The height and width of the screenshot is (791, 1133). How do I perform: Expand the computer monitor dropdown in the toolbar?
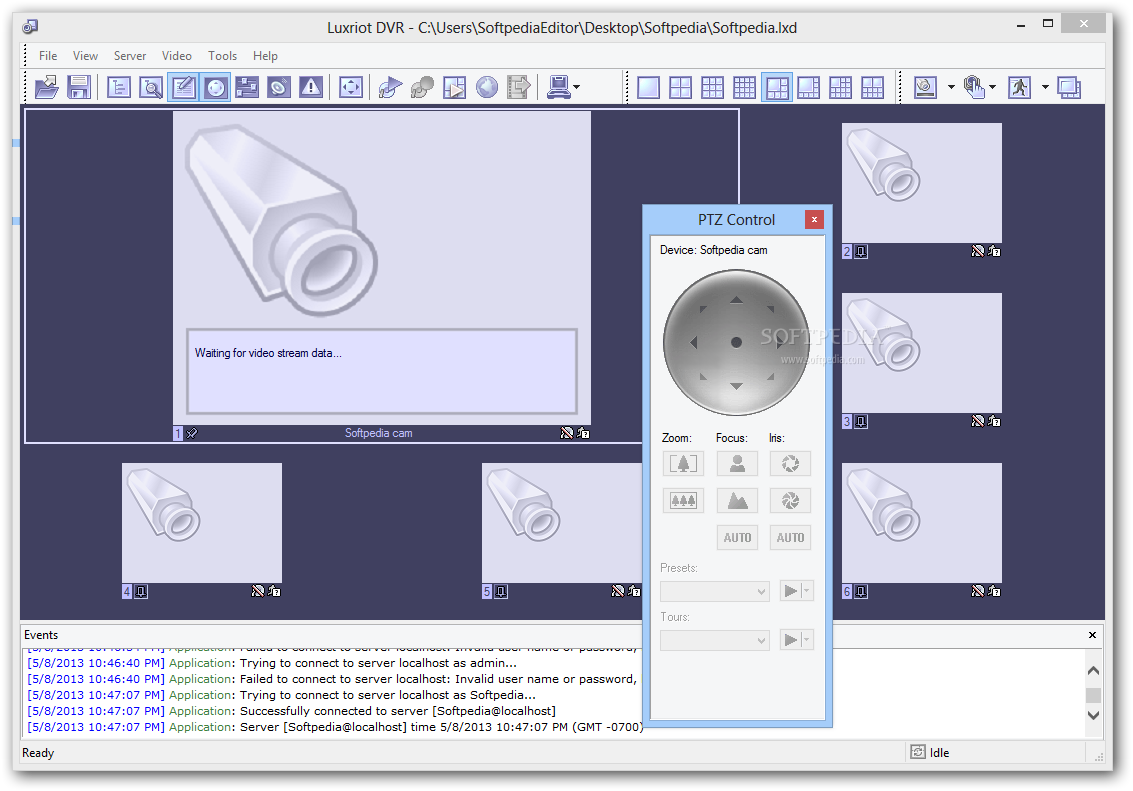point(576,87)
